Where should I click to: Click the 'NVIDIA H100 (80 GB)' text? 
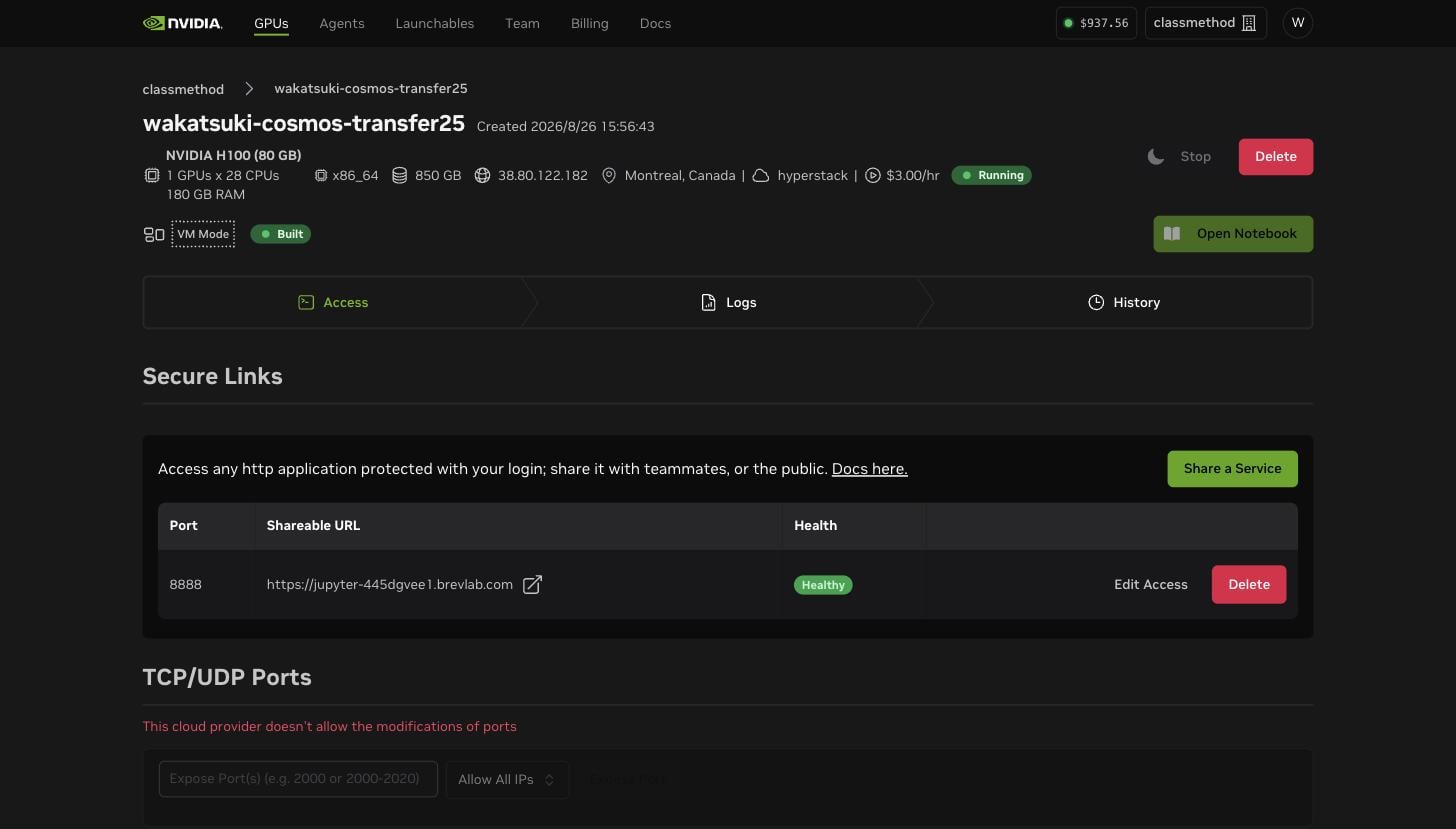[233, 155]
